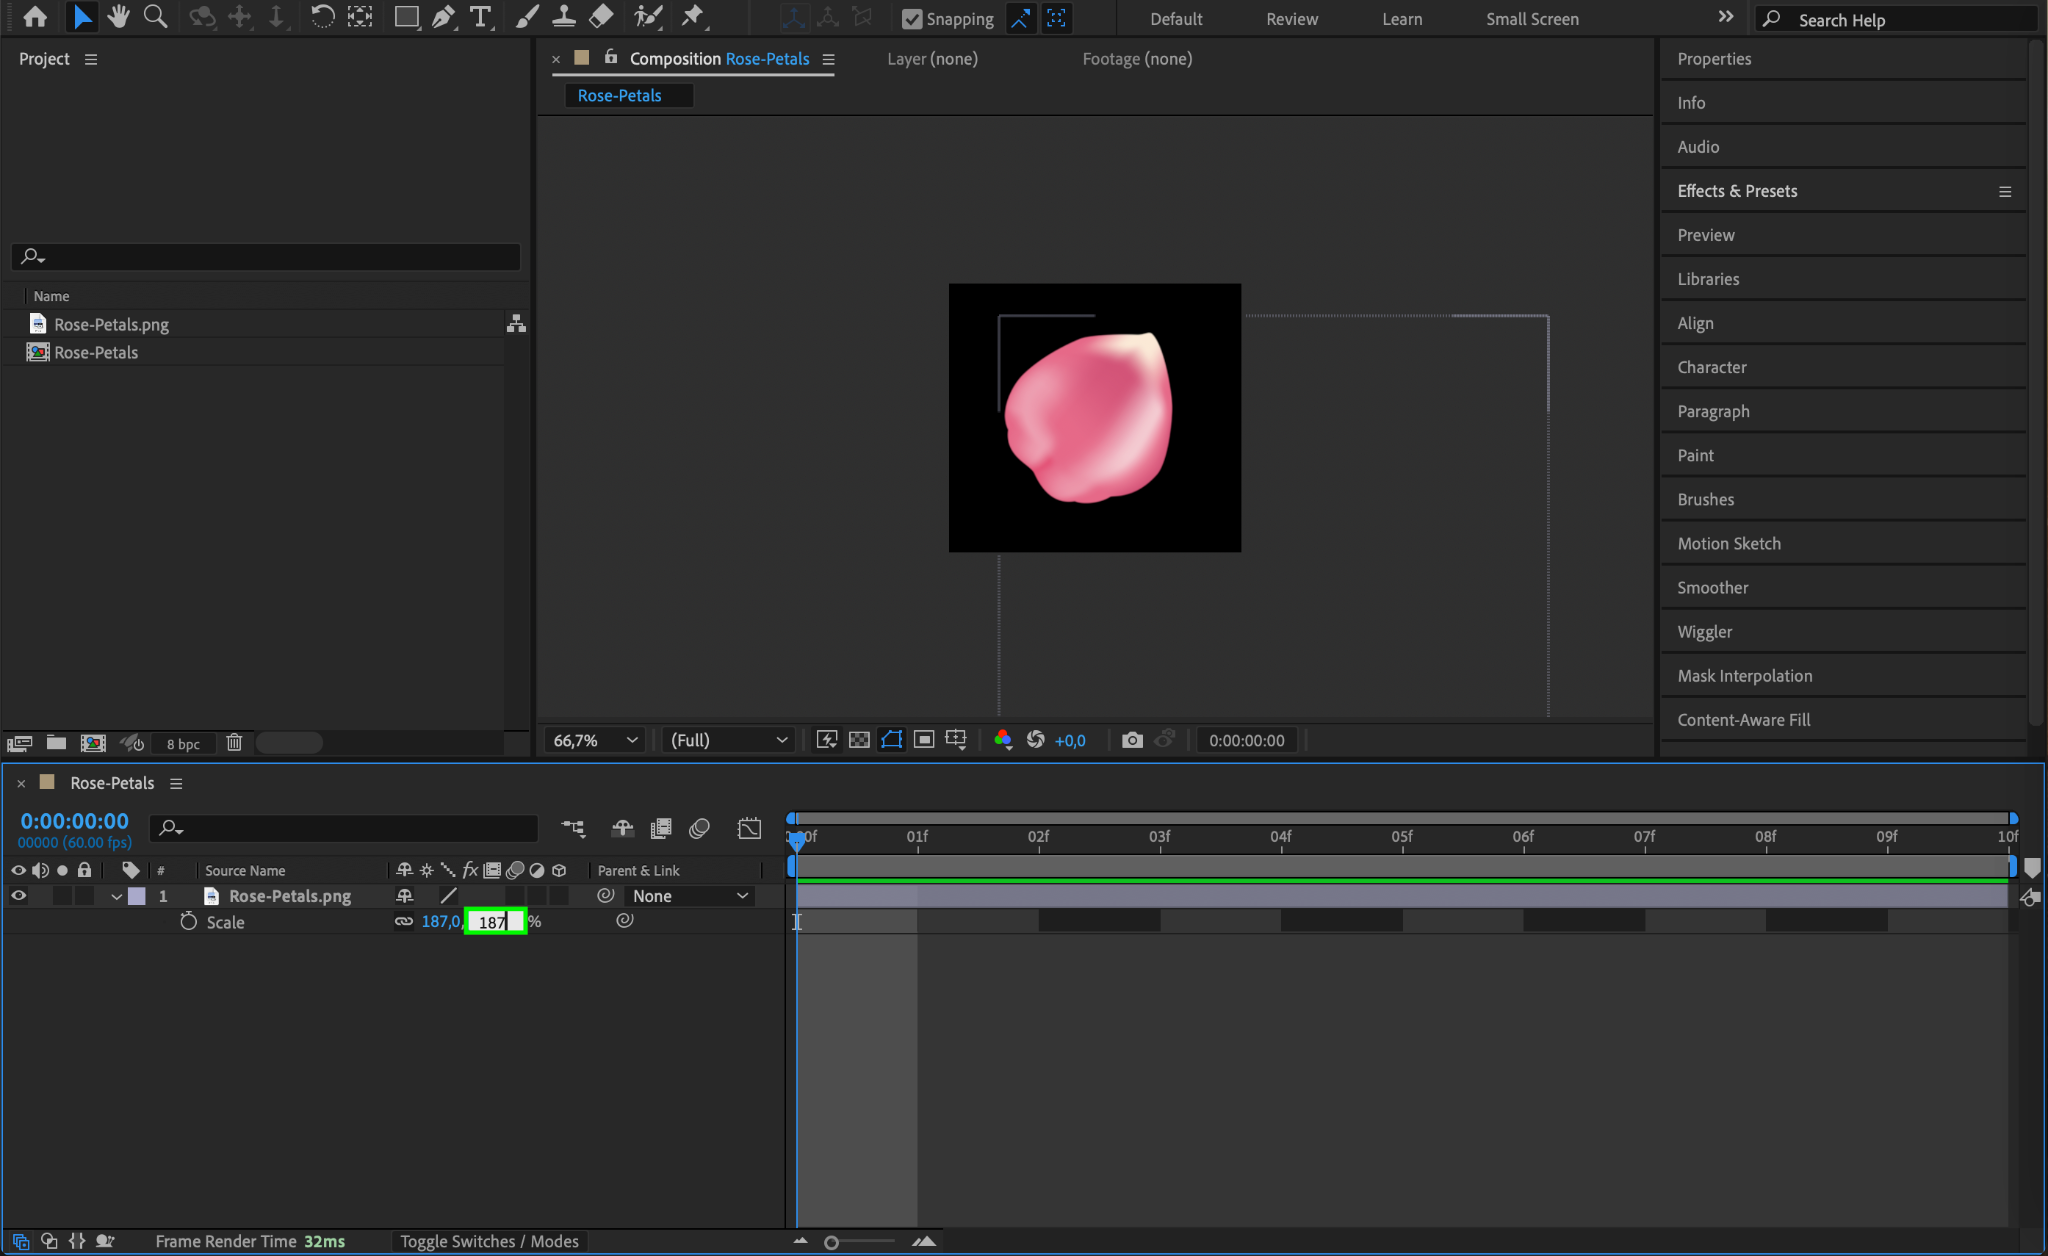Image resolution: width=2048 pixels, height=1256 pixels.
Task: Open the (Full) resolution dropdown
Action: tap(728, 740)
